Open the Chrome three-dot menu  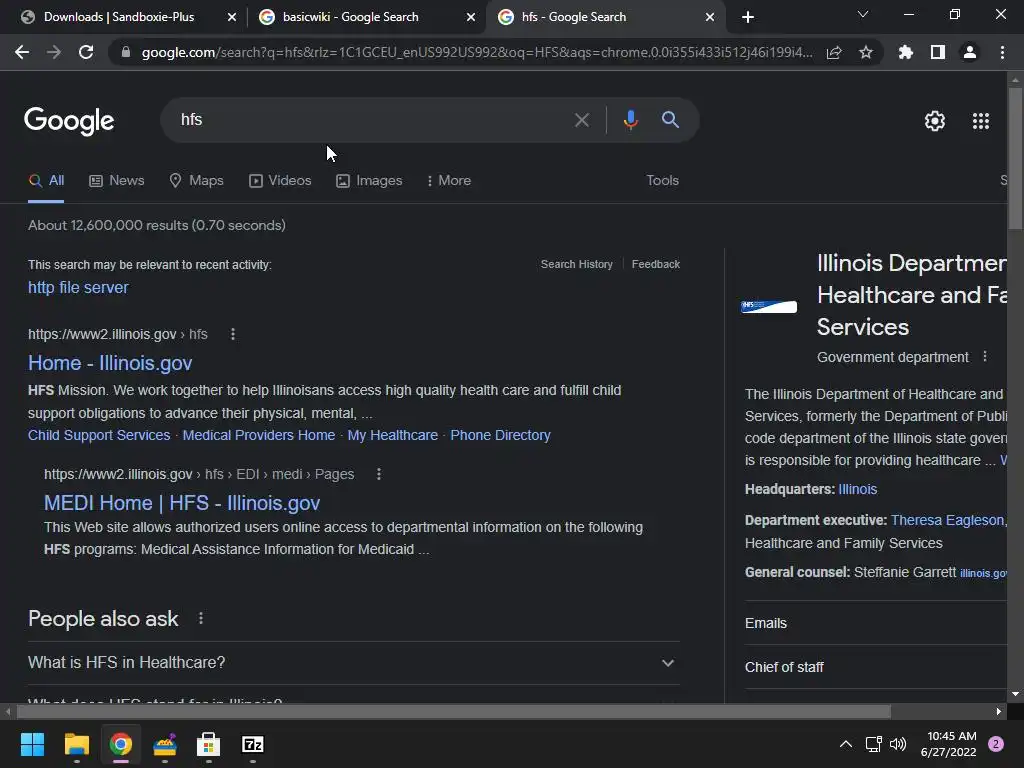[1002, 52]
